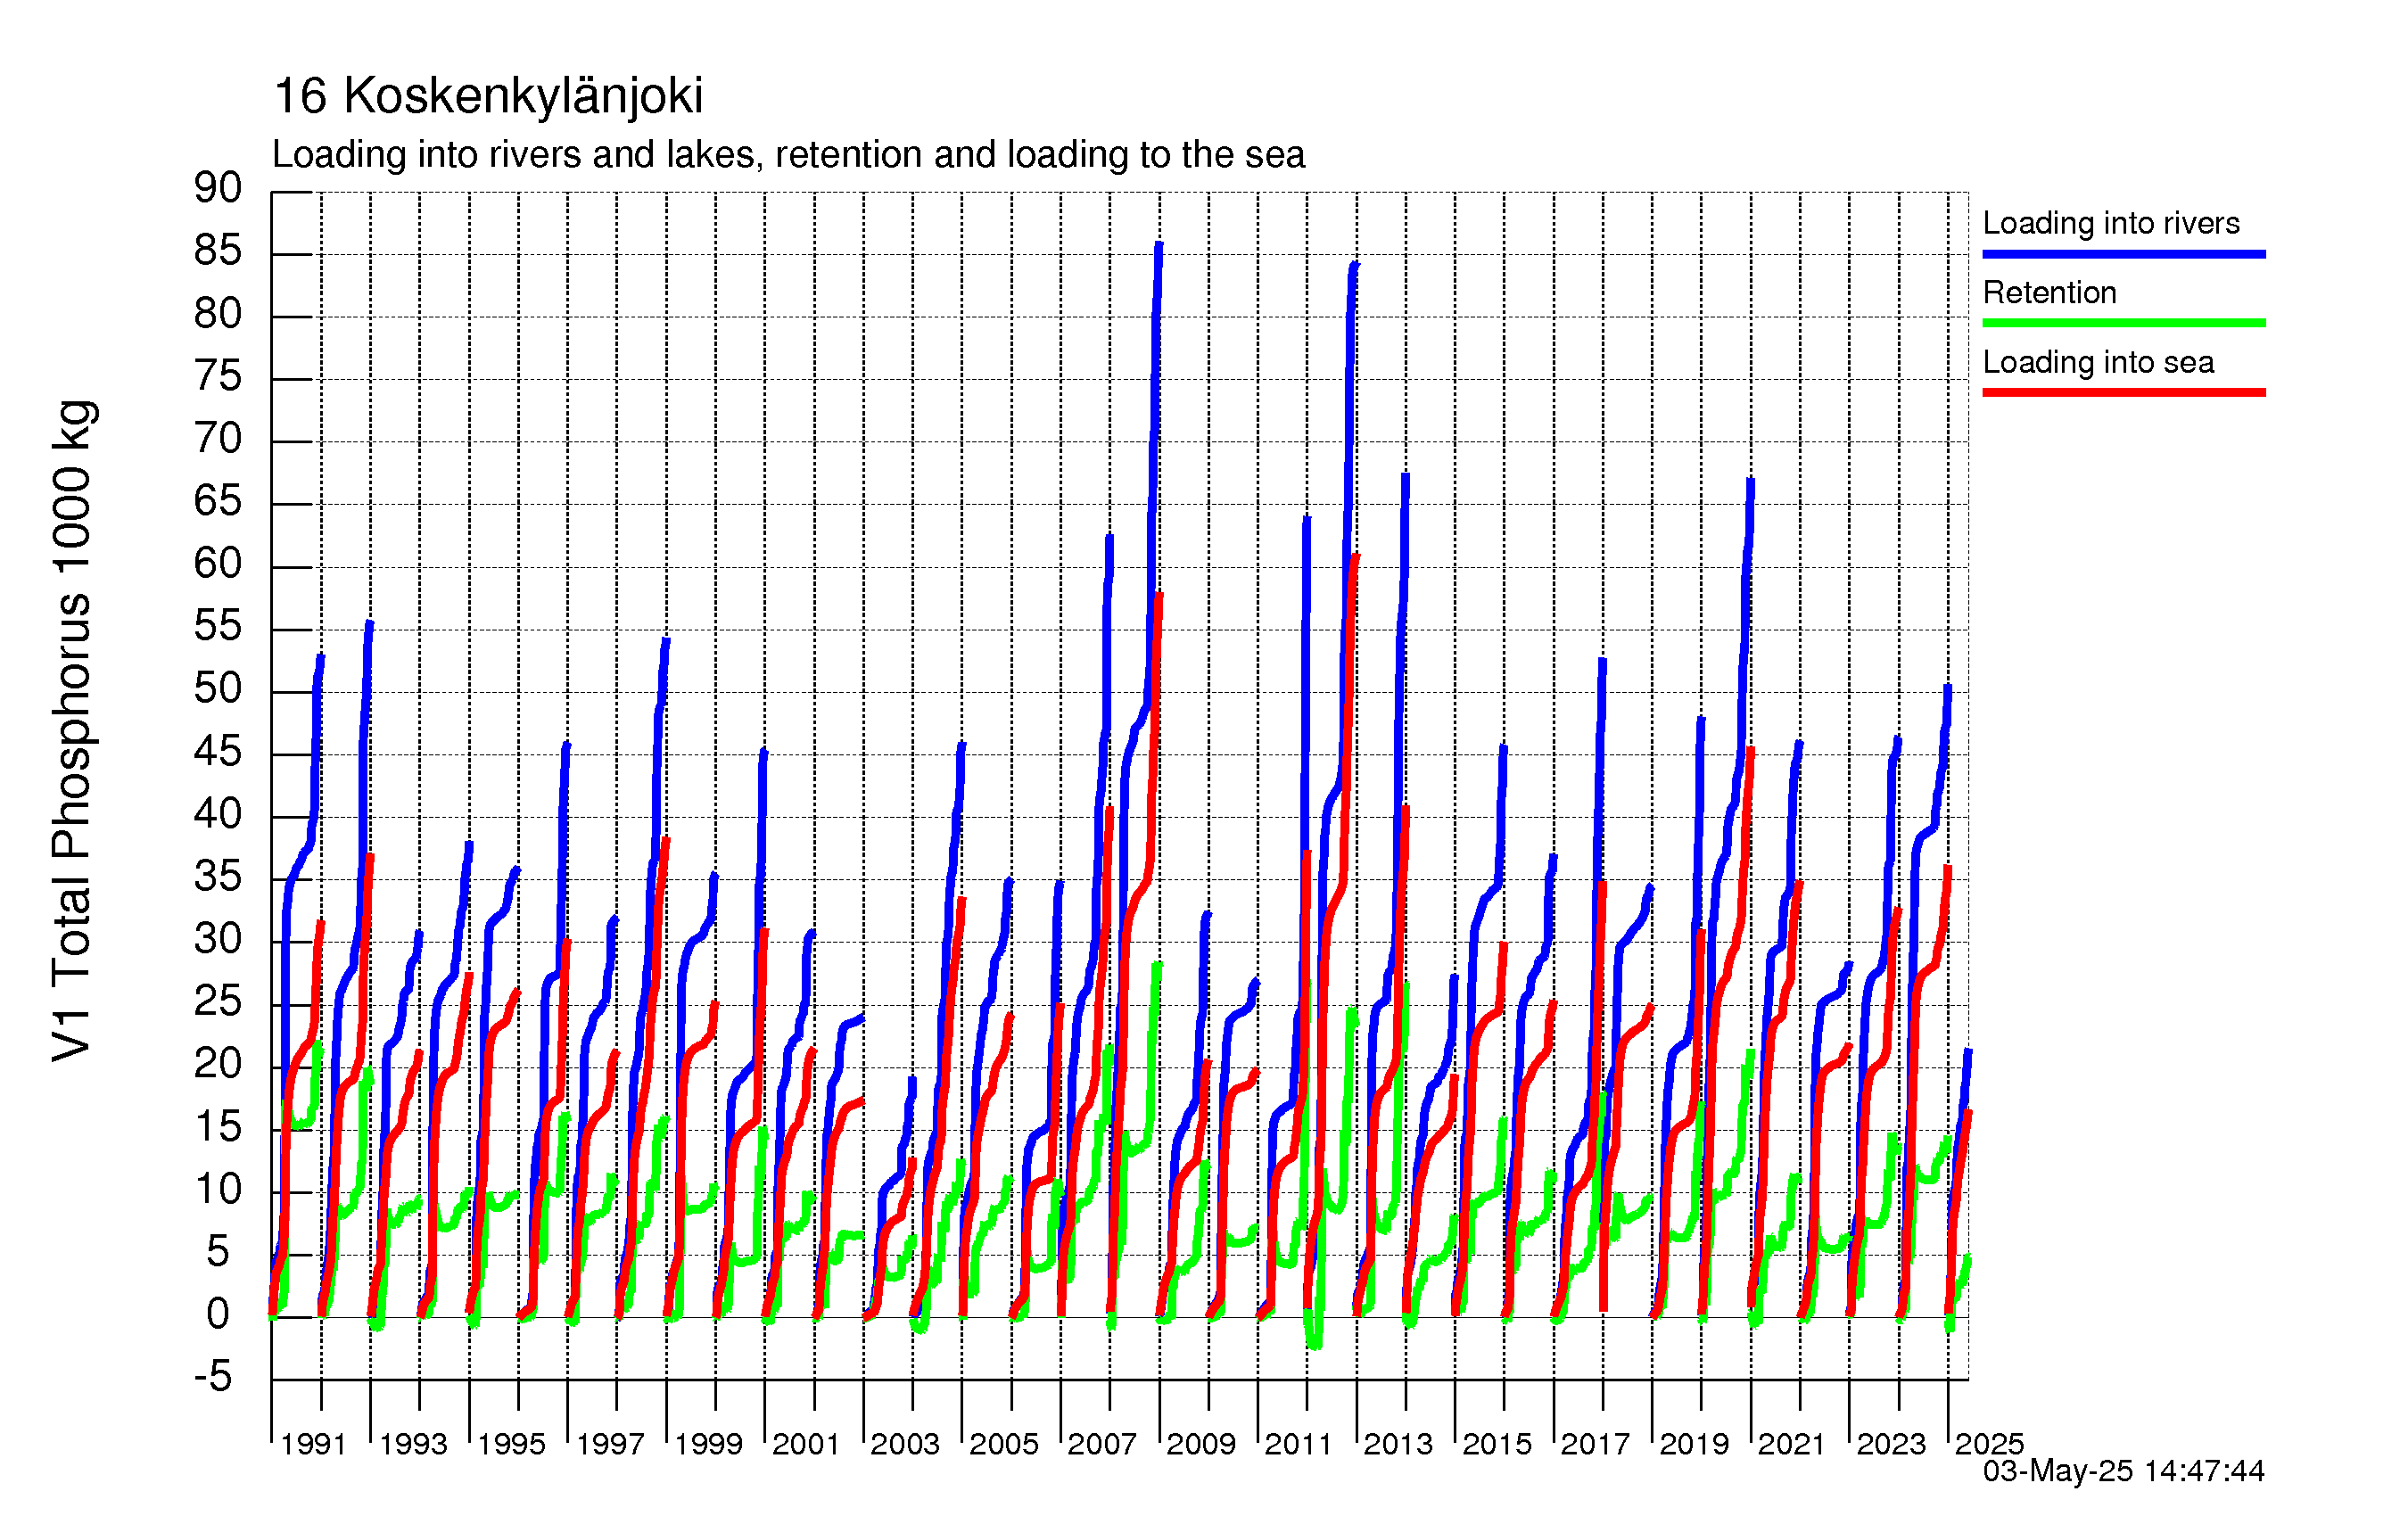Screen dimensions: 2408x1516
Task: Click the green 'Retention' legend line
Action: (2123, 323)
